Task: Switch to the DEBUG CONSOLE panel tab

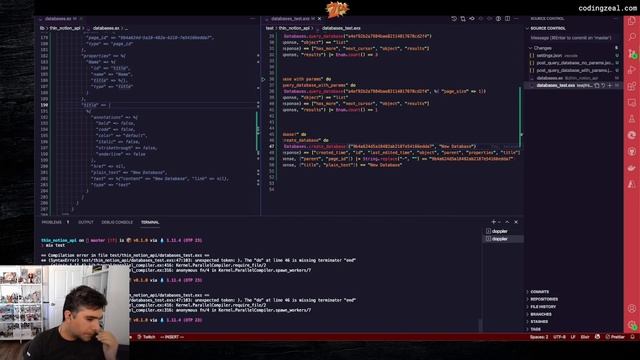Action: [x=117, y=222]
